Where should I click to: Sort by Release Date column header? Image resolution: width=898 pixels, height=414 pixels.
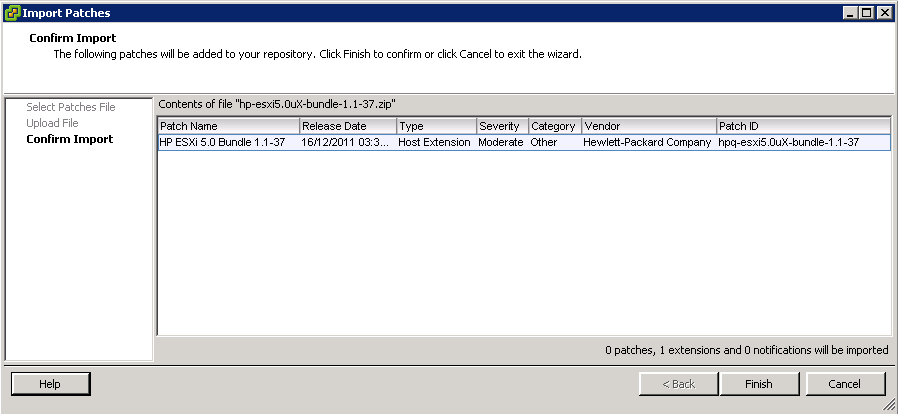point(348,126)
